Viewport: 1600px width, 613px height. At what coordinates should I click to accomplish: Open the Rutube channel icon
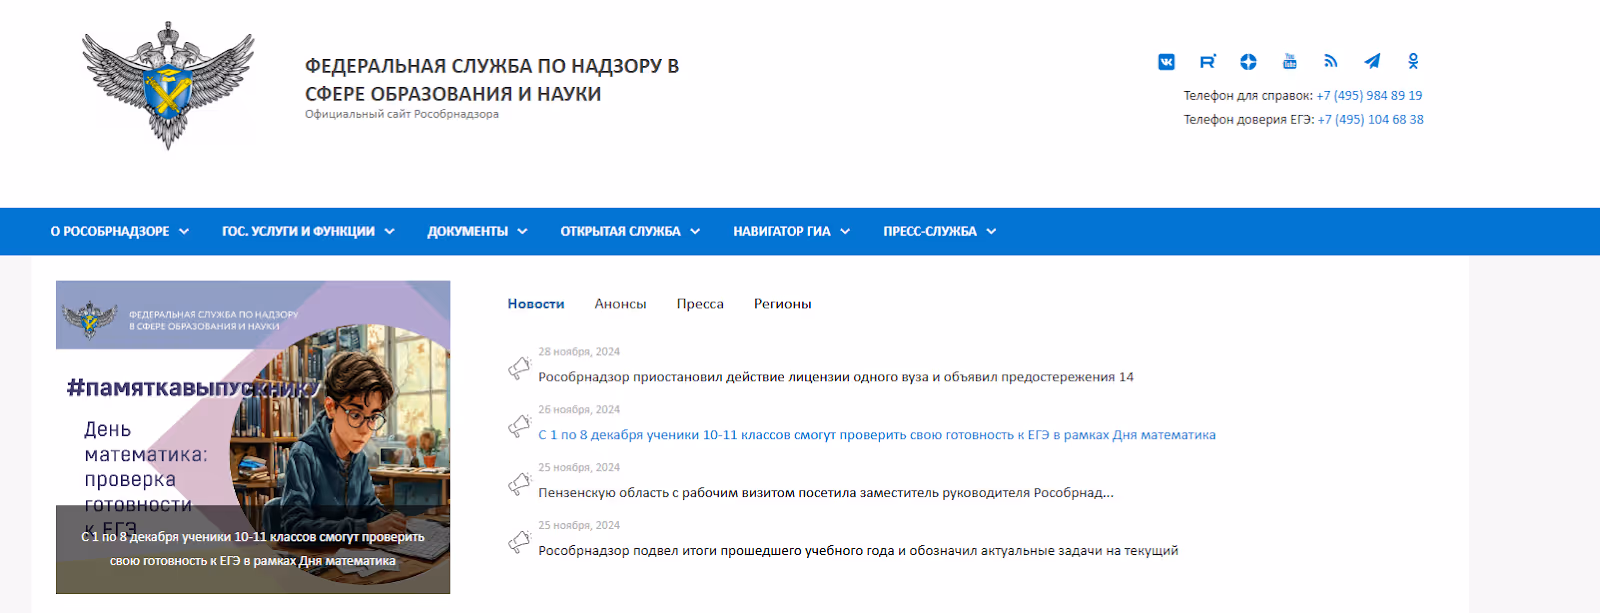coord(1207,62)
